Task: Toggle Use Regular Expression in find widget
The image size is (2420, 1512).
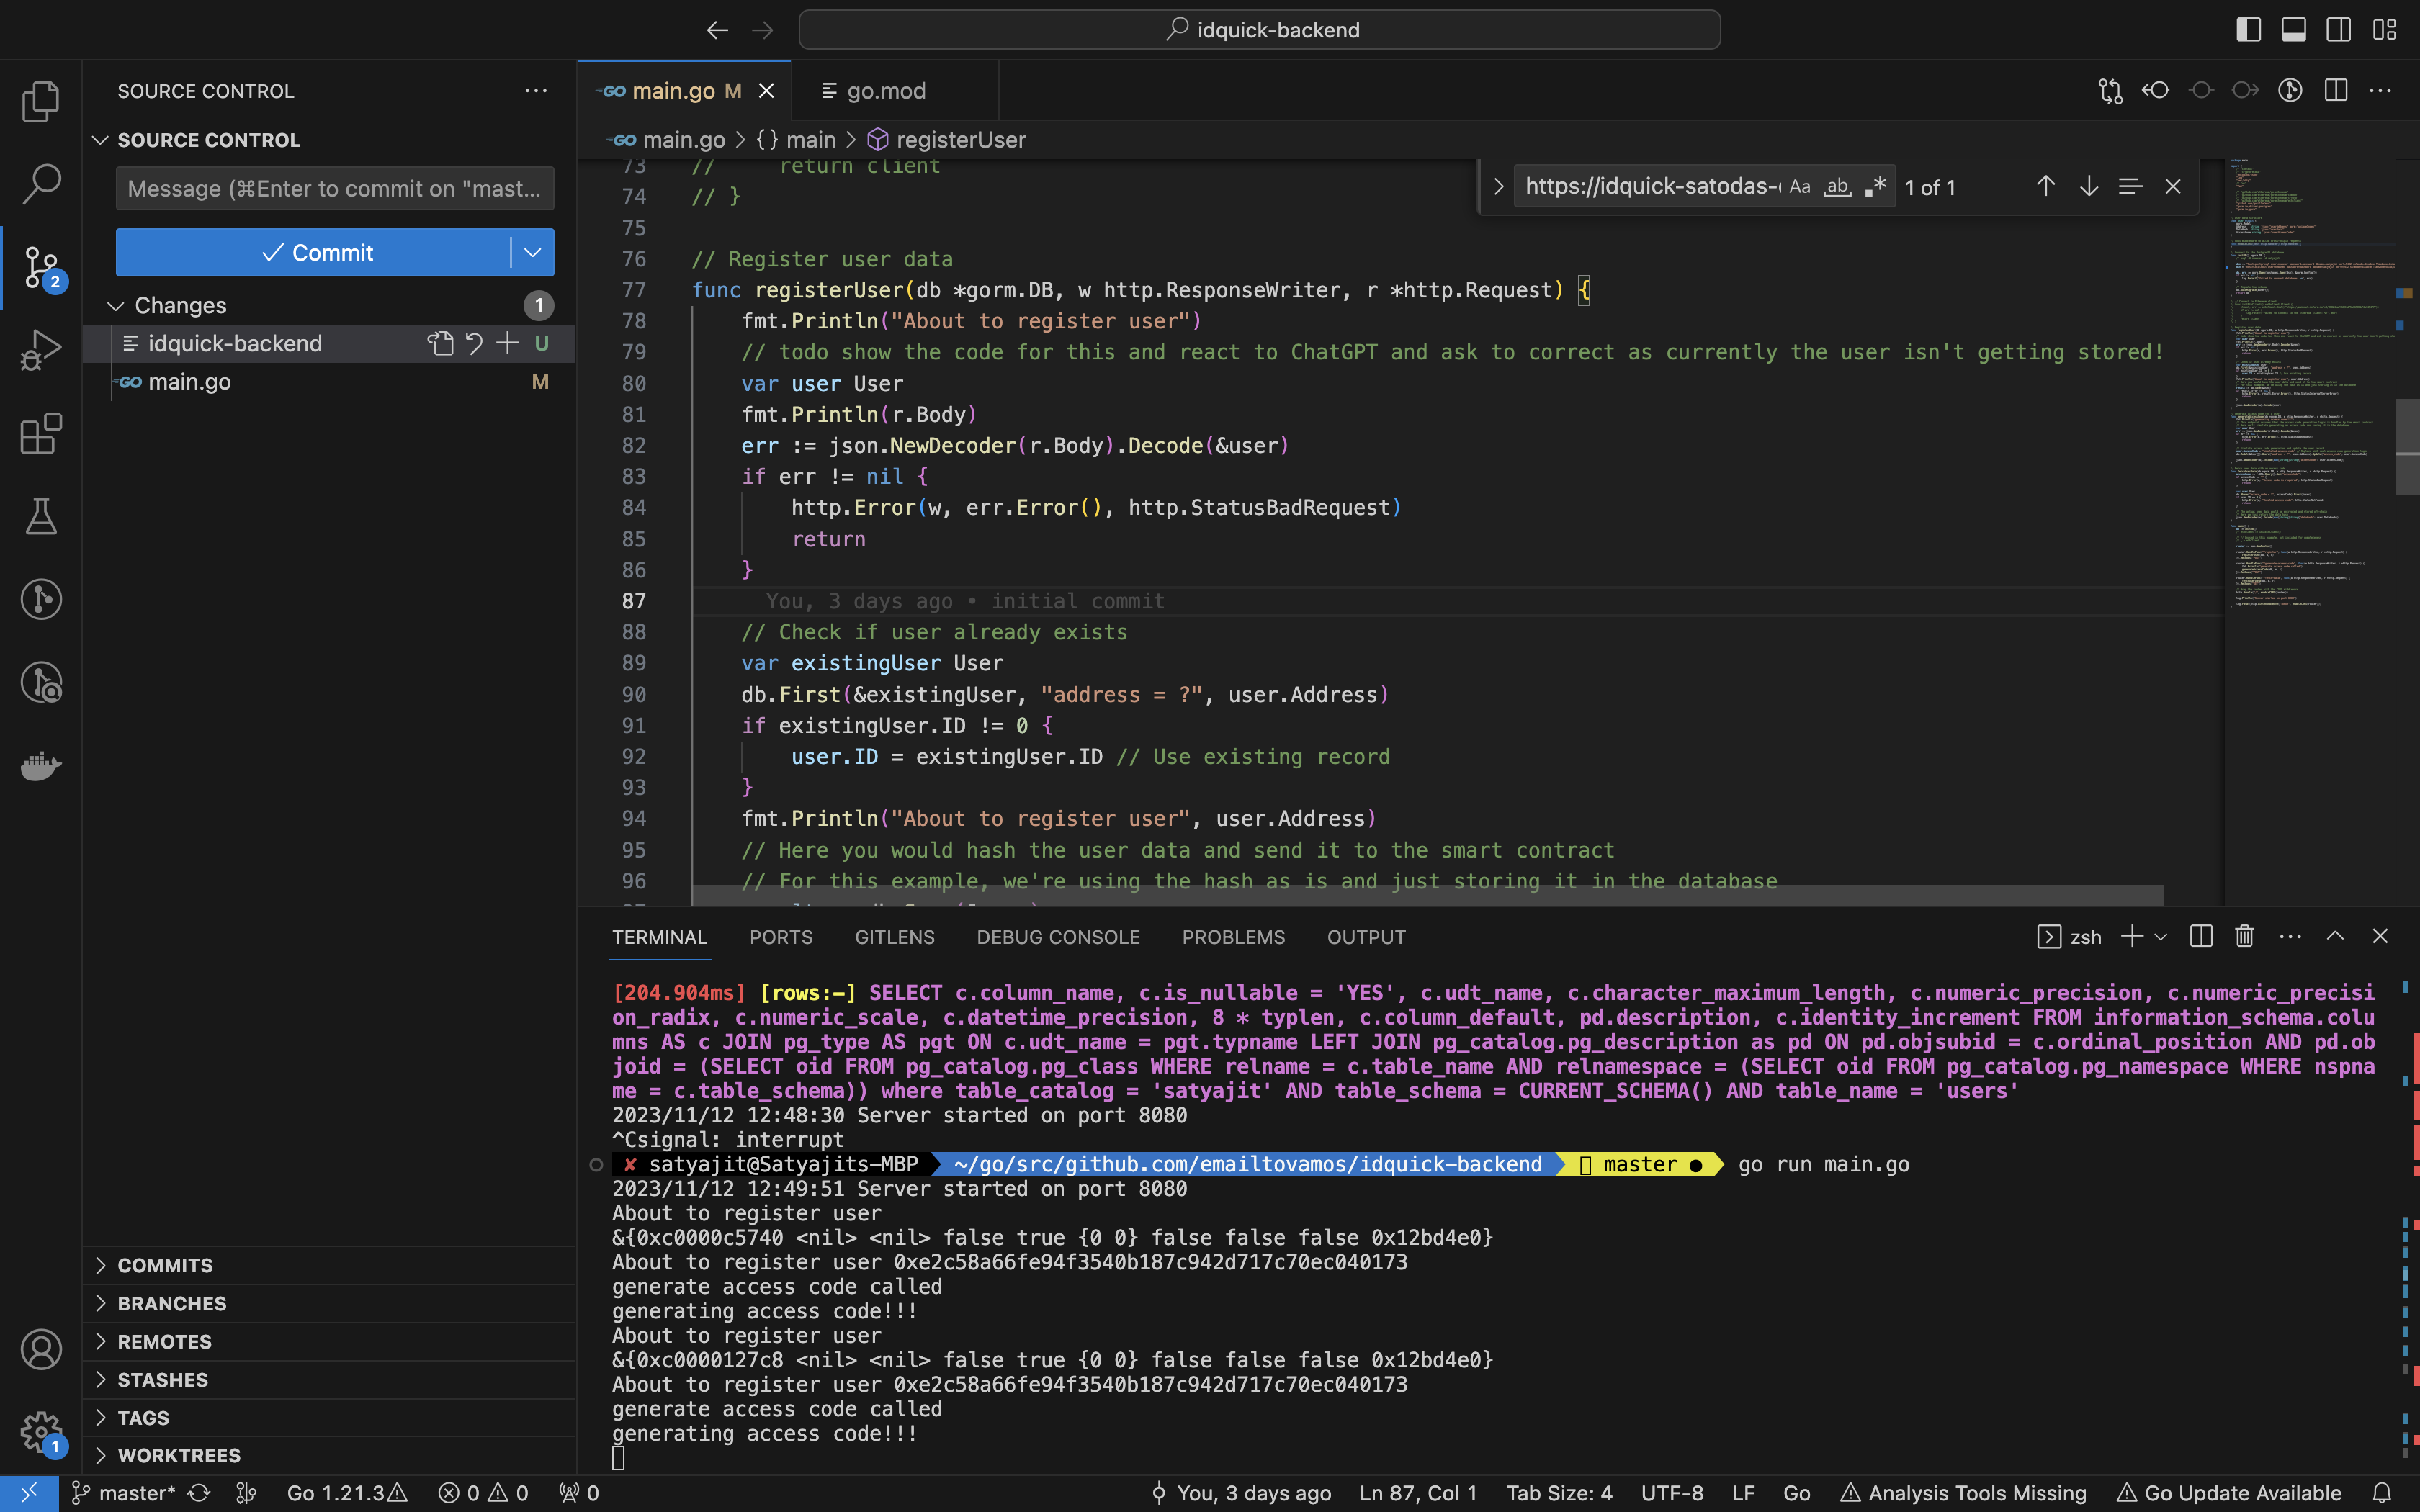Action: [x=1875, y=187]
